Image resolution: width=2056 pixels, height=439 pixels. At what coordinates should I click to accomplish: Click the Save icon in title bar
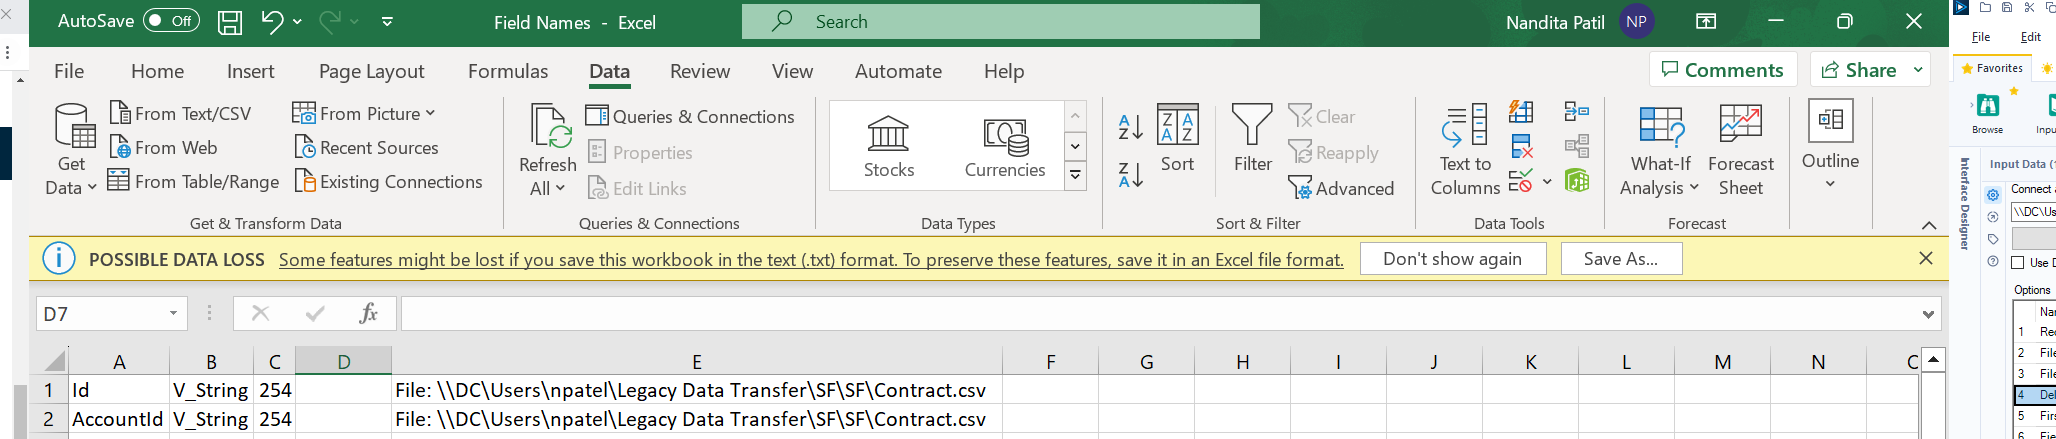230,22
